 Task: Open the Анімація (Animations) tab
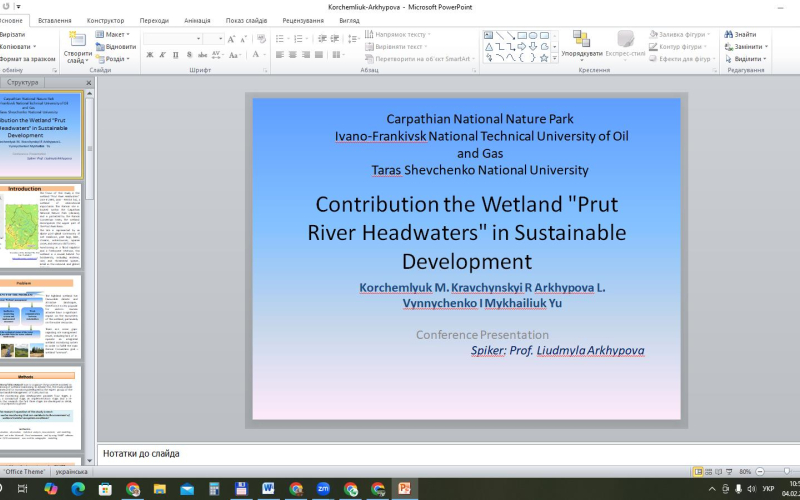click(197, 20)
